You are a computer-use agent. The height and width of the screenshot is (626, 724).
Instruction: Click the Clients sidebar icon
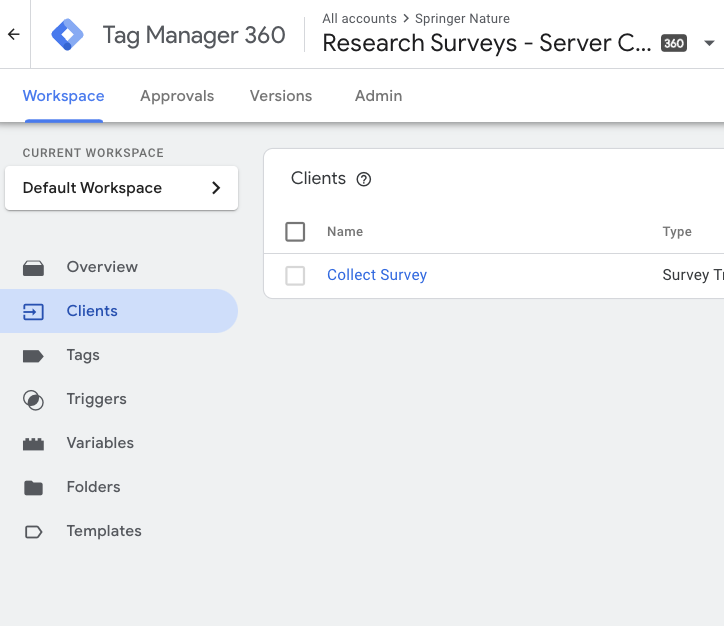33,312
